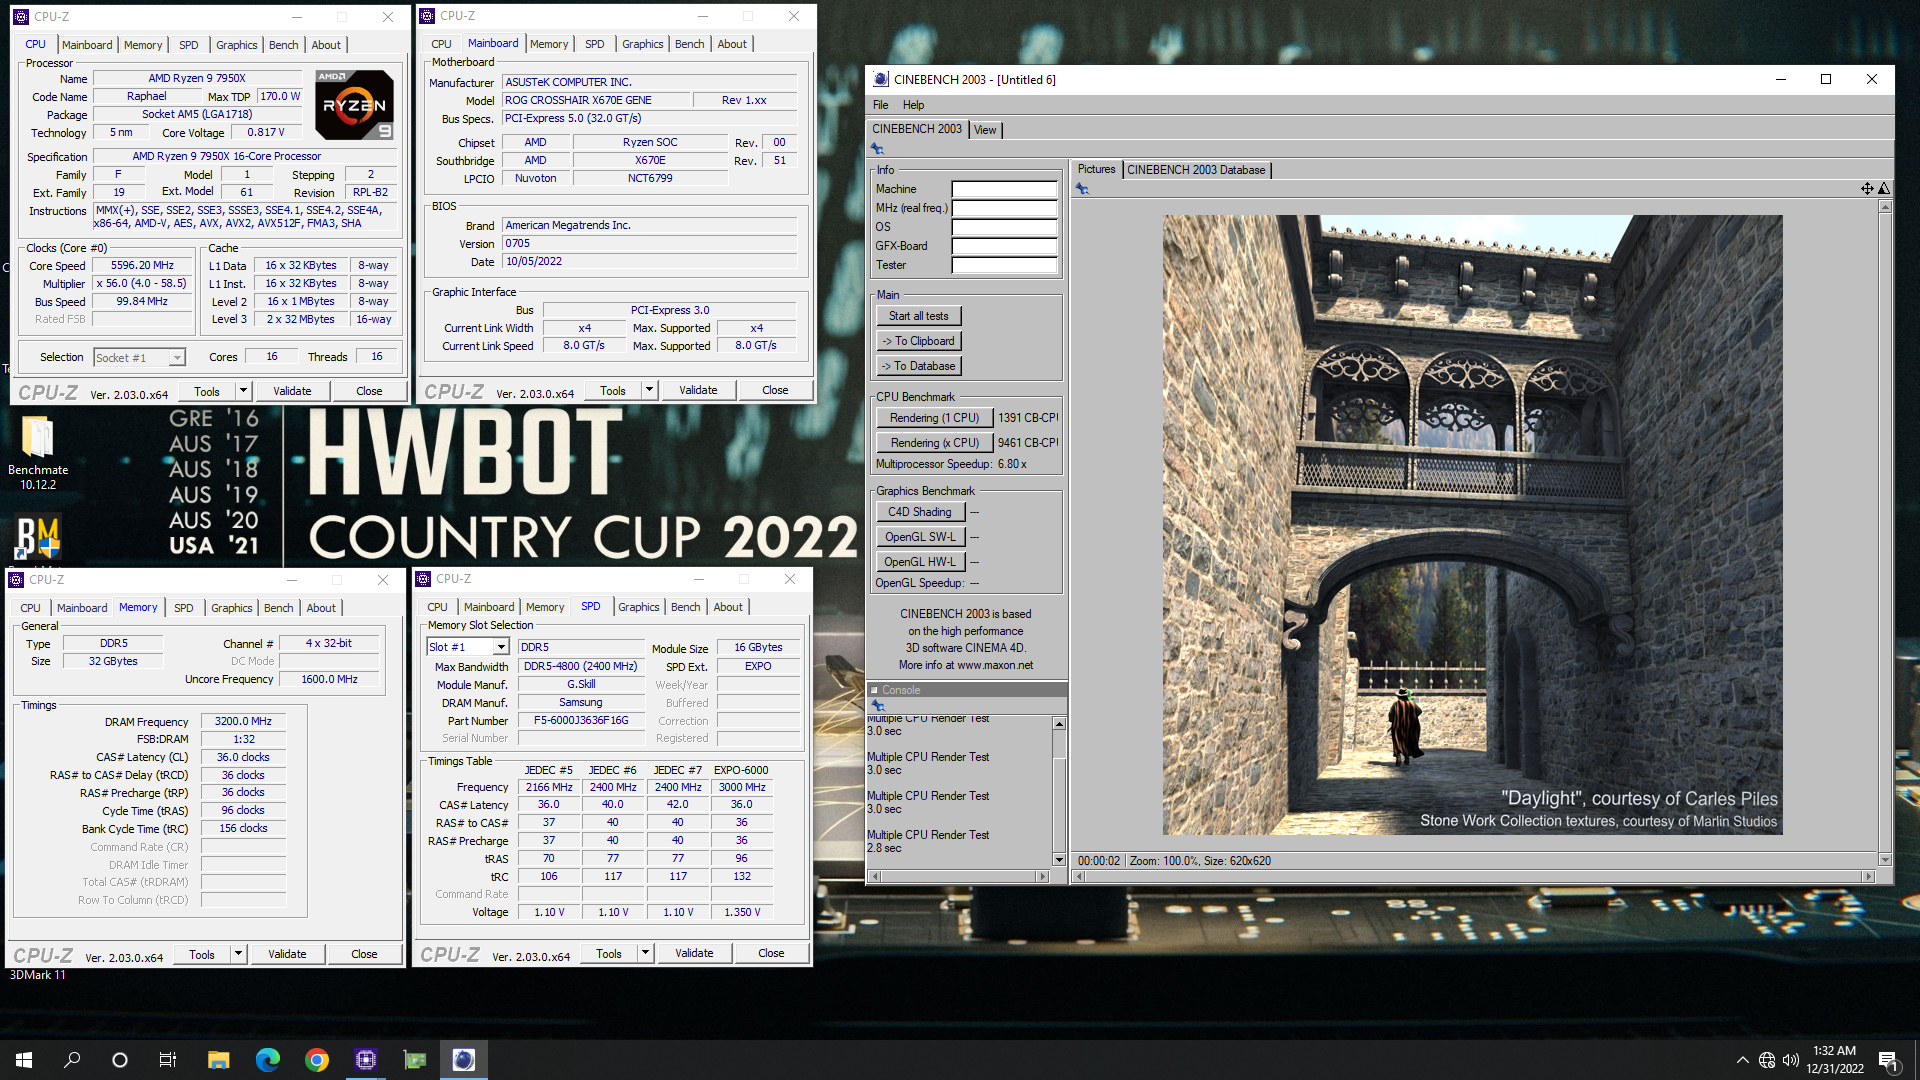Click the picture panel horizontal scrollbar right arrow
The height and width of the screenshot is (1080, 1920).
coord(1867,876)
